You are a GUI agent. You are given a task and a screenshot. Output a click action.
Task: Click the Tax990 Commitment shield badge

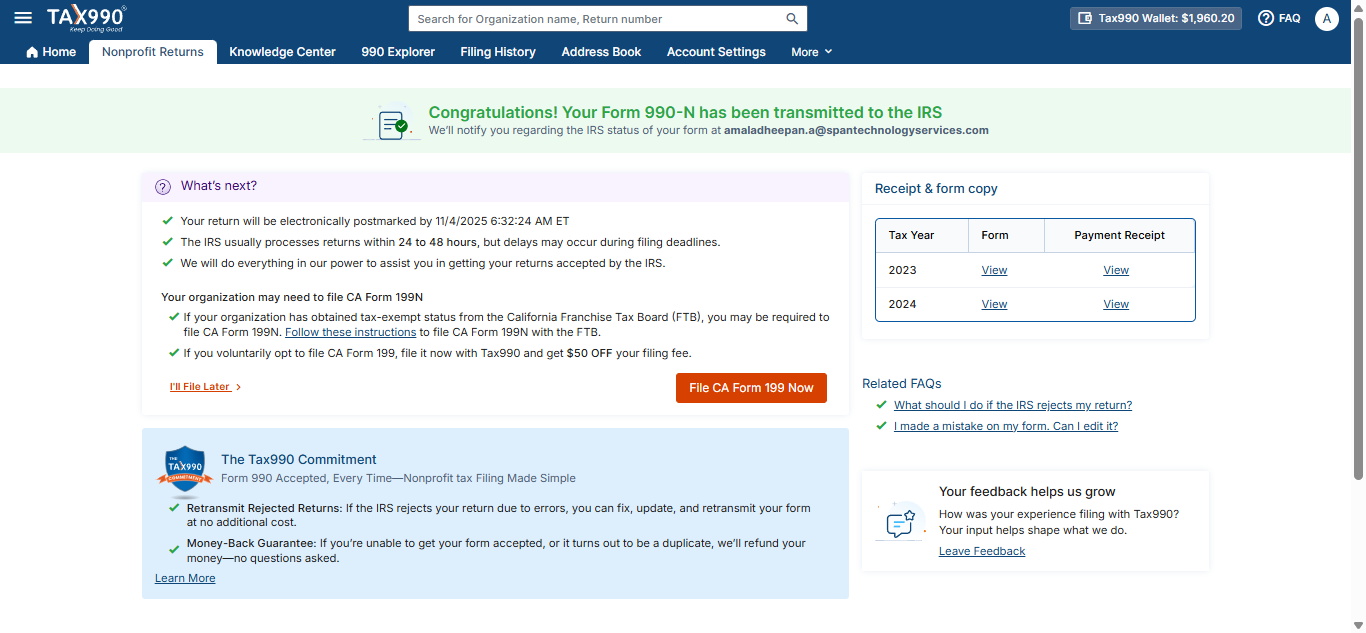[185, 470]
